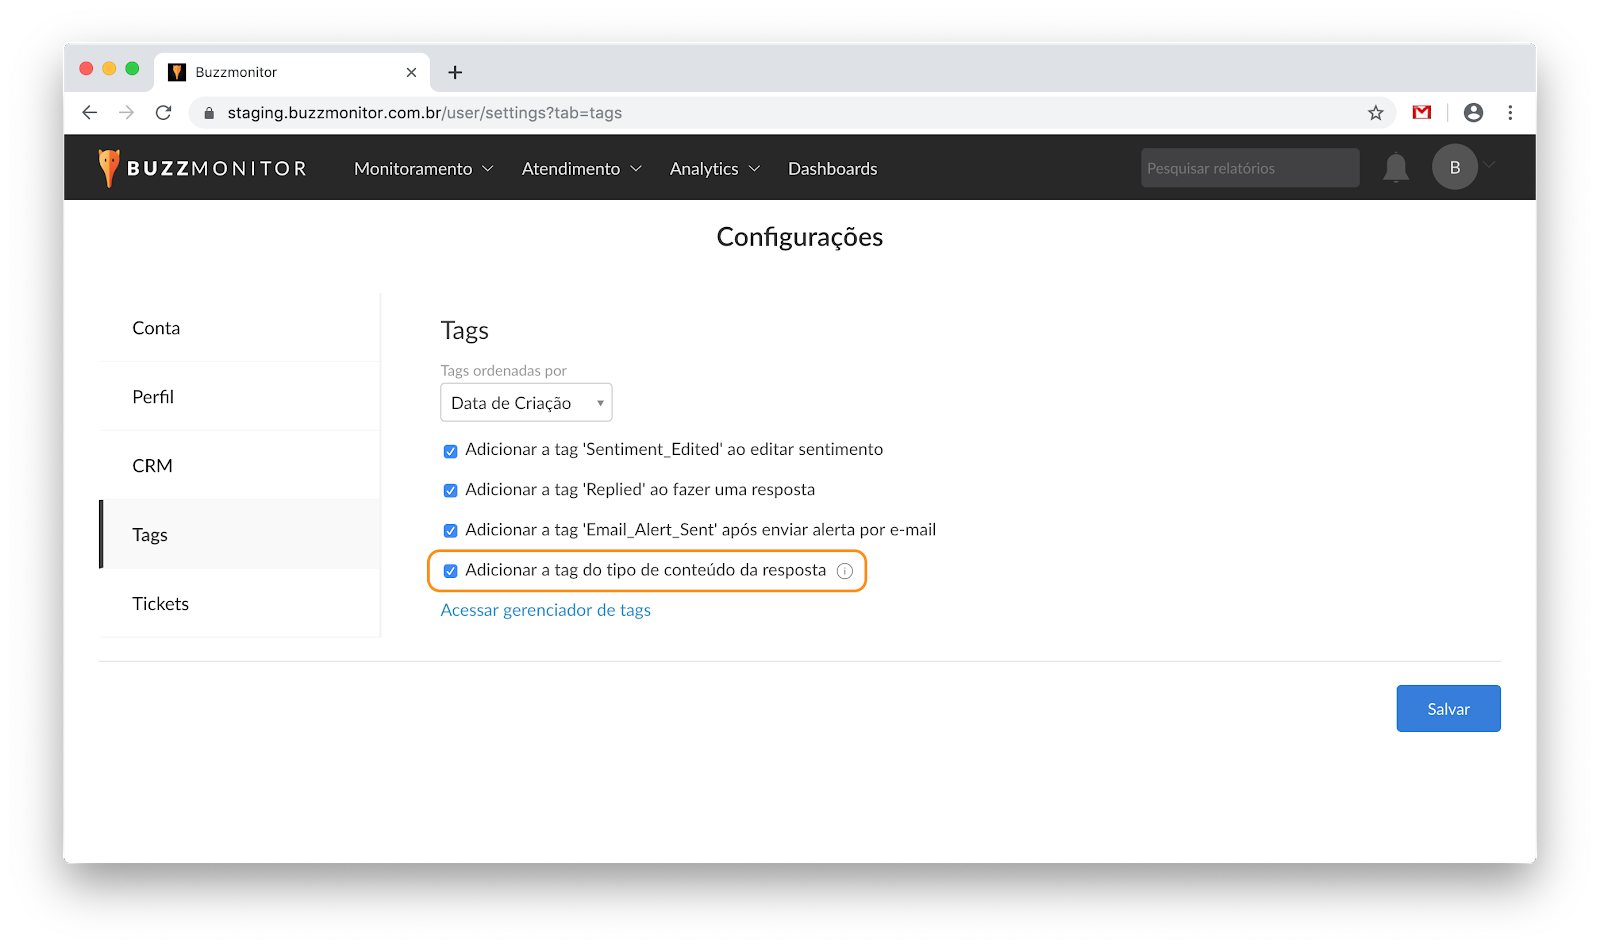Viewport: 1600px width, 948px height.
Task: Expand the Monitoramento menu
Action: pyautogui.click(x=423, y=169)
